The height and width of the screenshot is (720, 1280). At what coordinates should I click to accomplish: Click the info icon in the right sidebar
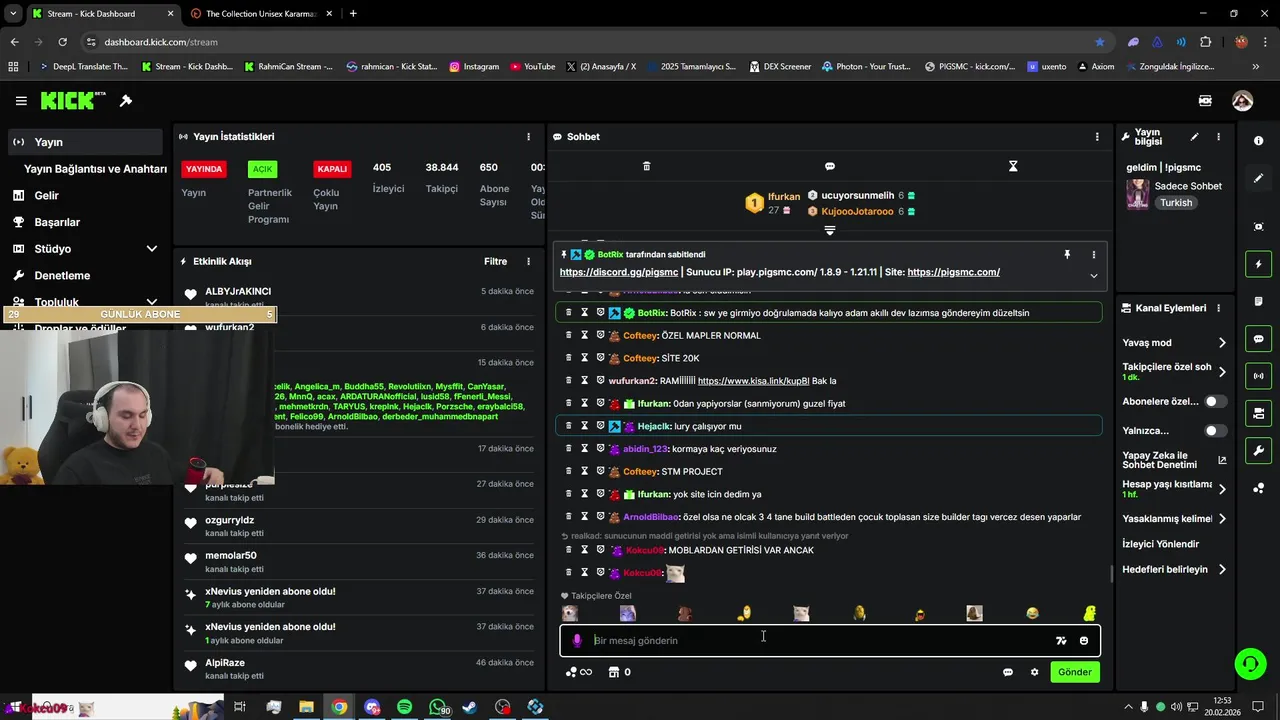tap(1258, 141)
